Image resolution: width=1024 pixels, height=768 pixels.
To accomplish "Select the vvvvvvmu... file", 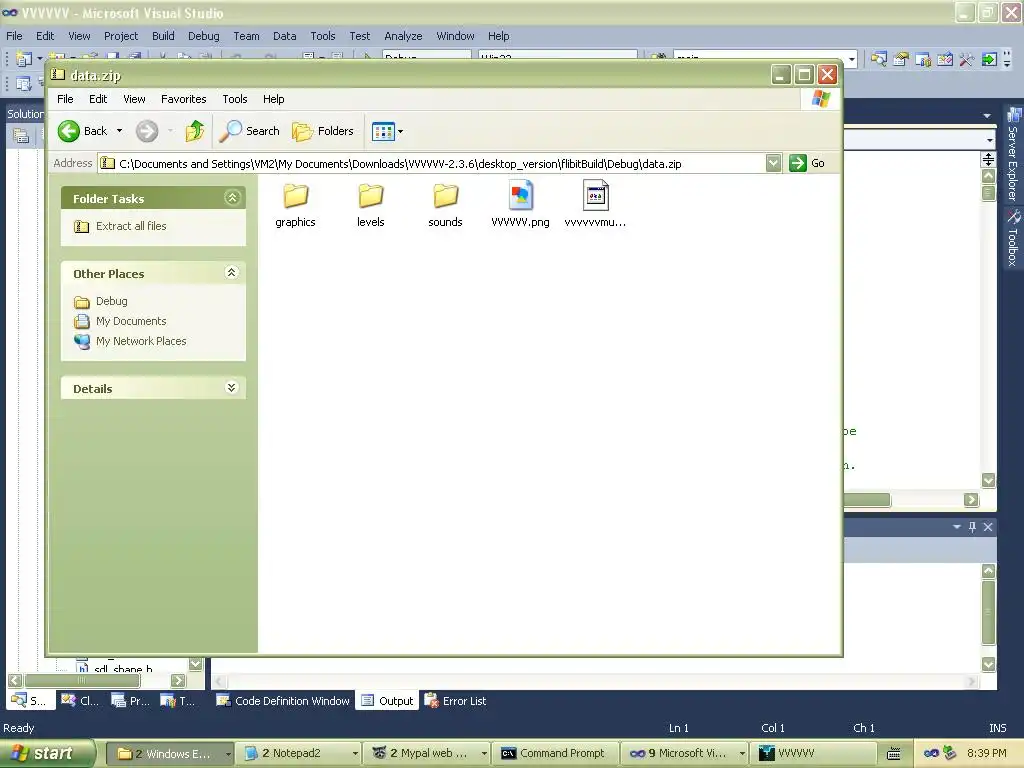I will pos(595,205).
